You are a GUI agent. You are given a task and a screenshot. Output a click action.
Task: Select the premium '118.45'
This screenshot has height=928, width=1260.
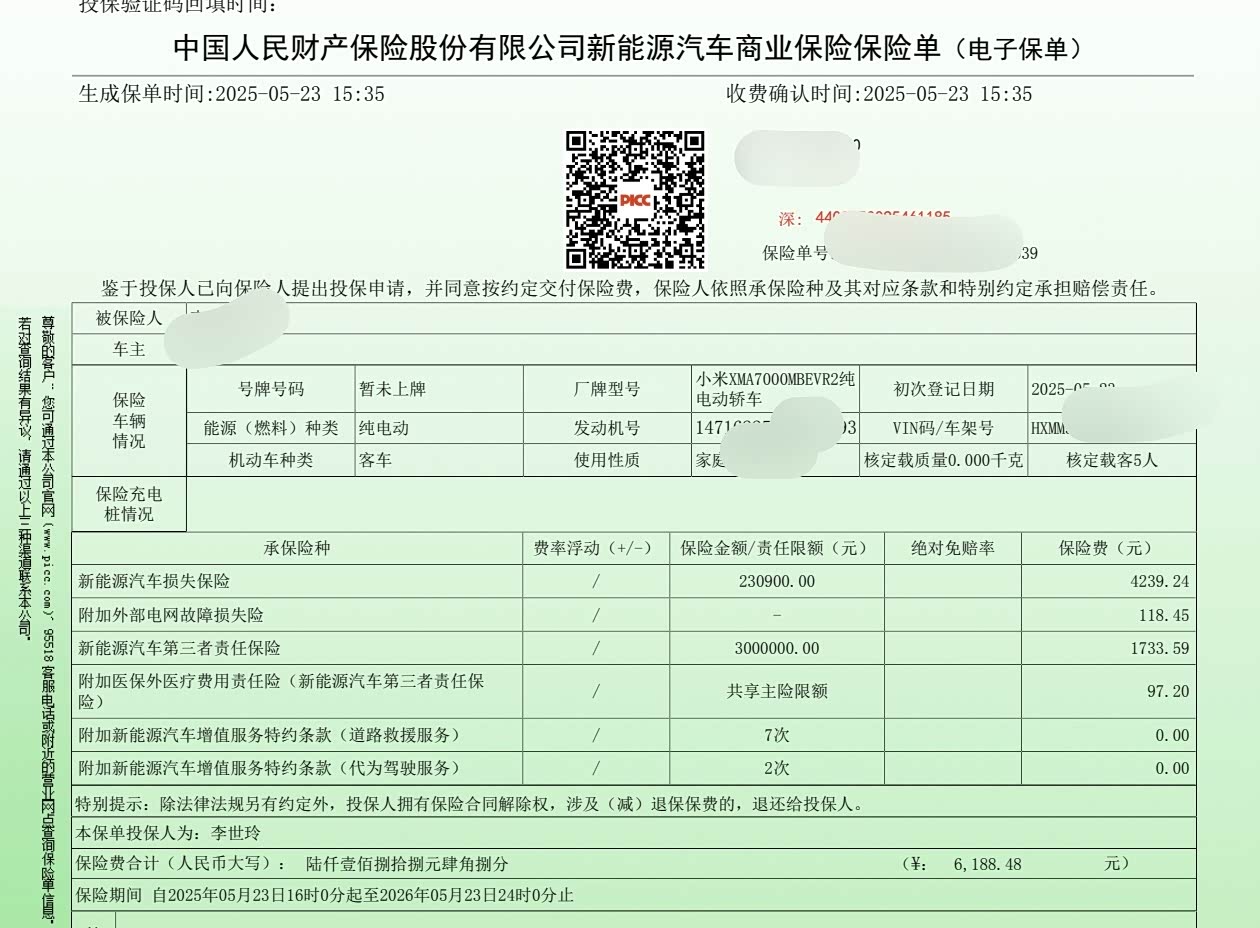1164,615
